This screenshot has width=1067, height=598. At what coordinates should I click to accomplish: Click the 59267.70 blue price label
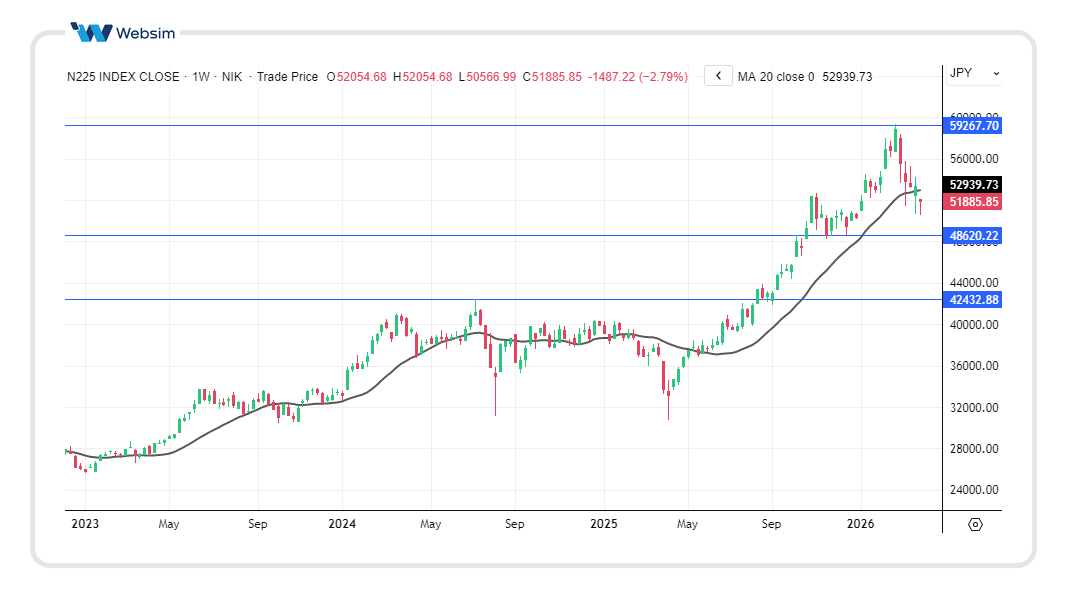click(x=973, y=126)
